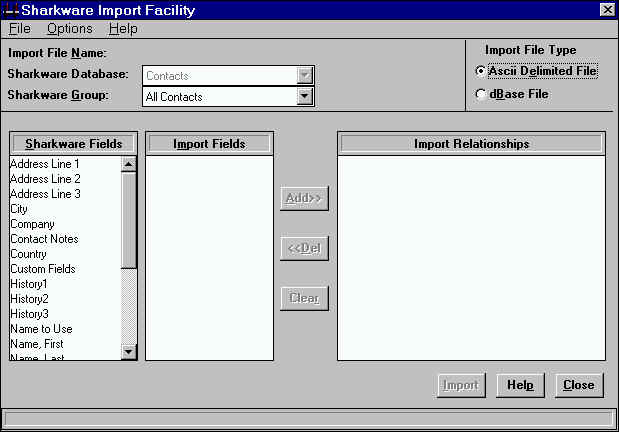The image size is (619, 432).
Task: Click the Sharkware Fields header
Action: (73, 144)
